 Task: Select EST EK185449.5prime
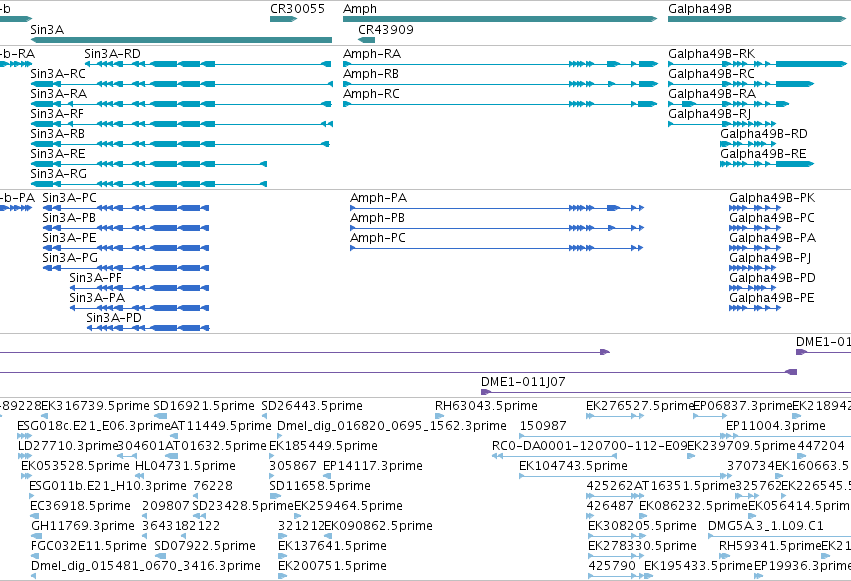pos(274,456)
